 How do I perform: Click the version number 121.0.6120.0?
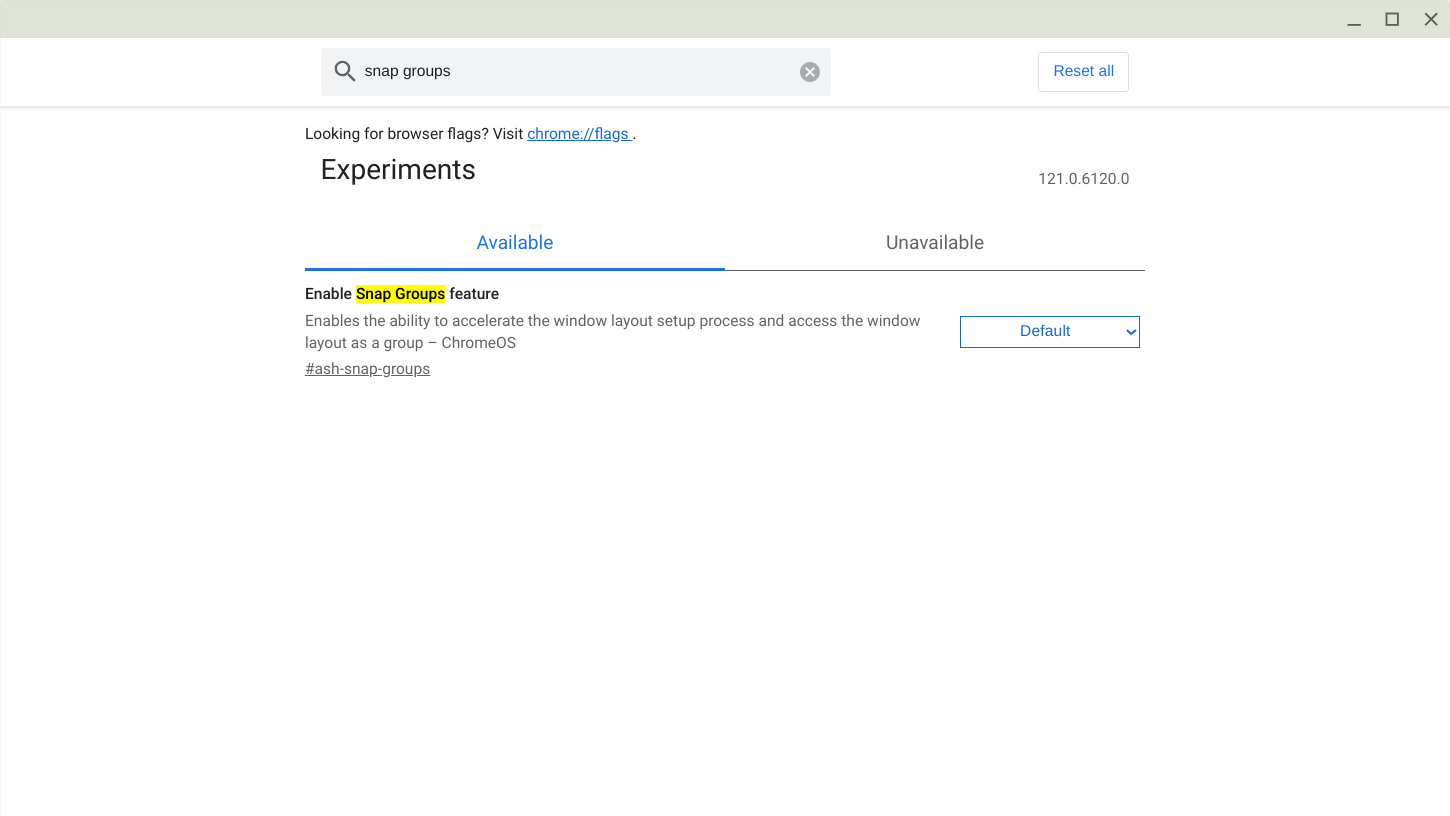coord(1084,179)
